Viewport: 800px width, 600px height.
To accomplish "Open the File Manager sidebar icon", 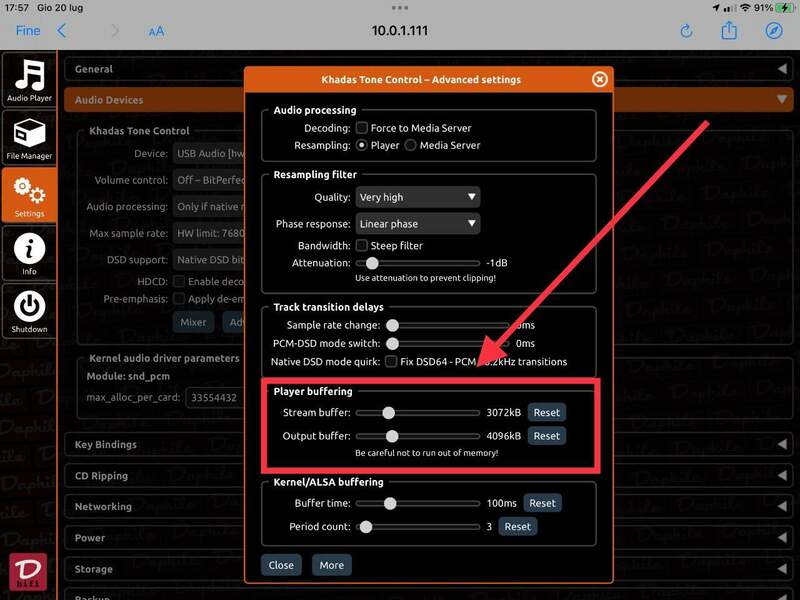I will click(30, 137).
